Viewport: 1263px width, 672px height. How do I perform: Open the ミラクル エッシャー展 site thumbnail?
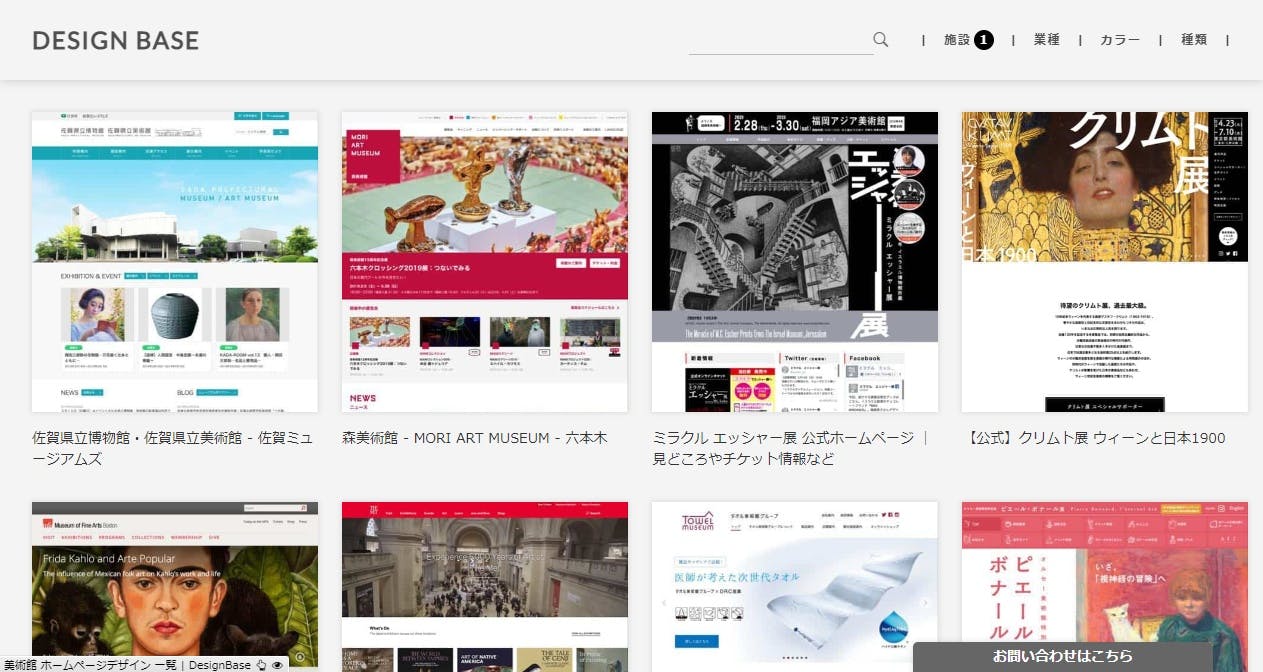pyautogui.click(x=795, y=262)
